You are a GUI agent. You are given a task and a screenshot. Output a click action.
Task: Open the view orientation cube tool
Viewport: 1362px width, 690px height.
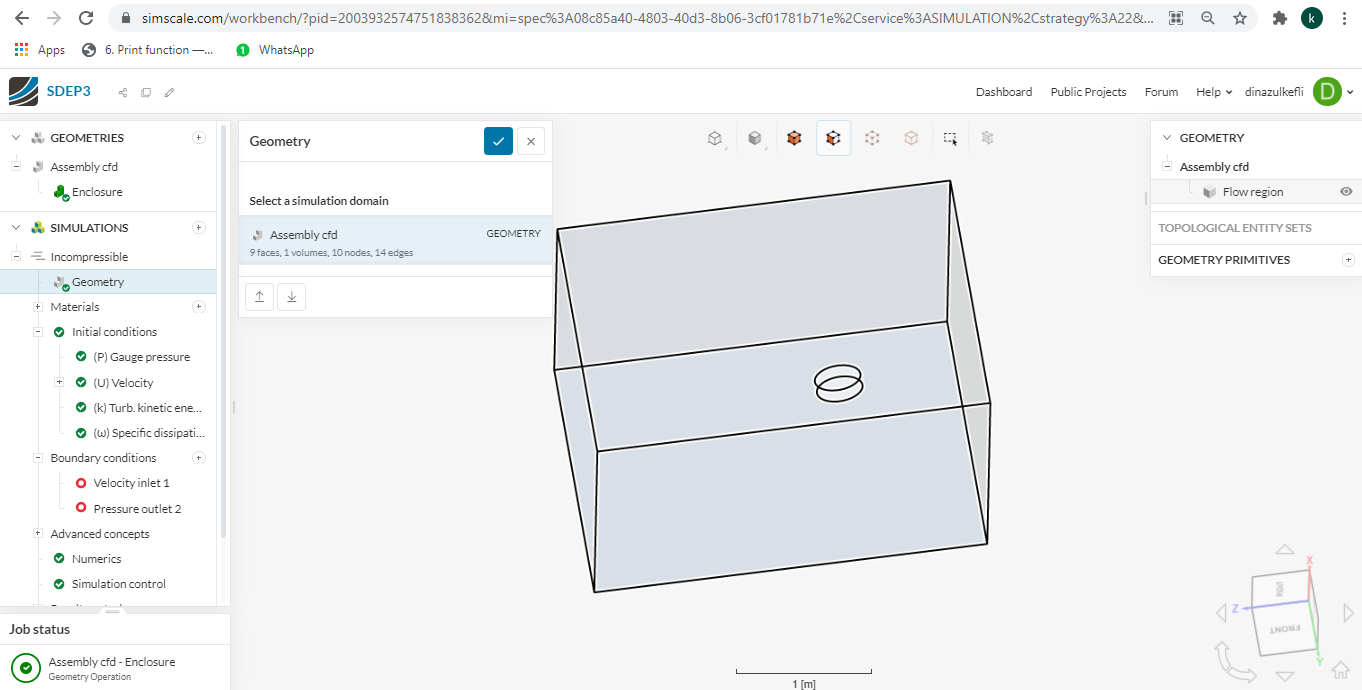pyautogui.click(x=716, y=138)
